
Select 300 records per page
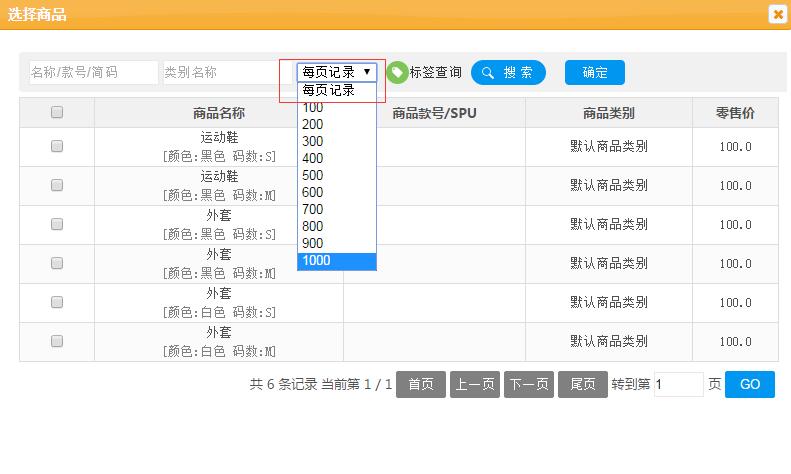(x=337, y=142)
